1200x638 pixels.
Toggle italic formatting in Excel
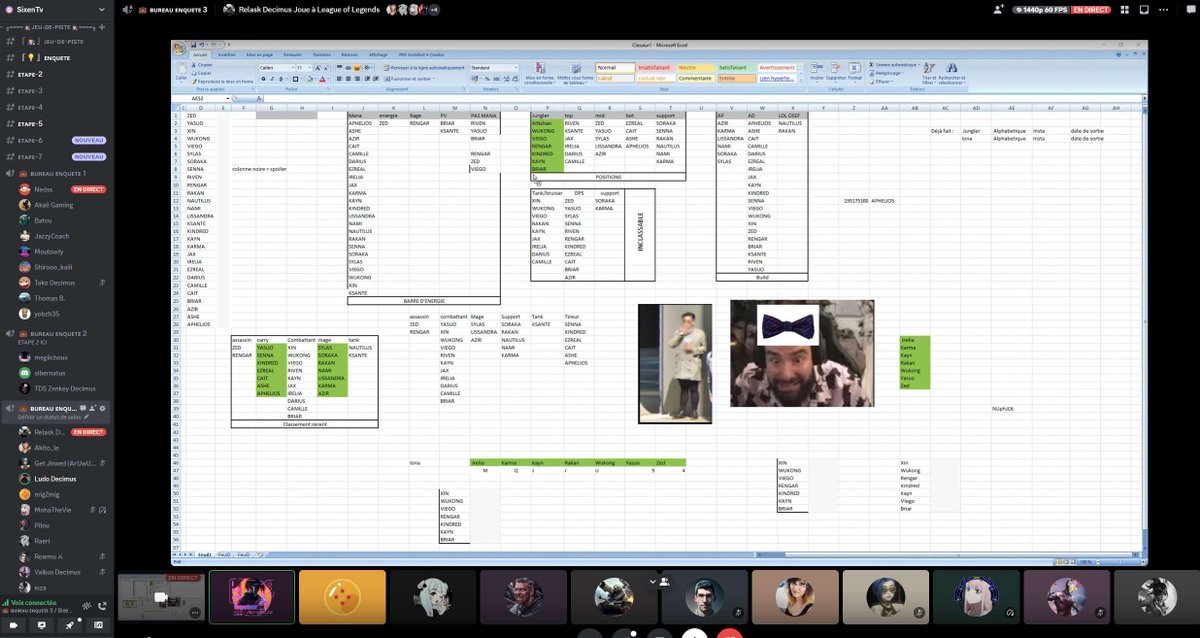pyautogui.click(x=272, y=79)
